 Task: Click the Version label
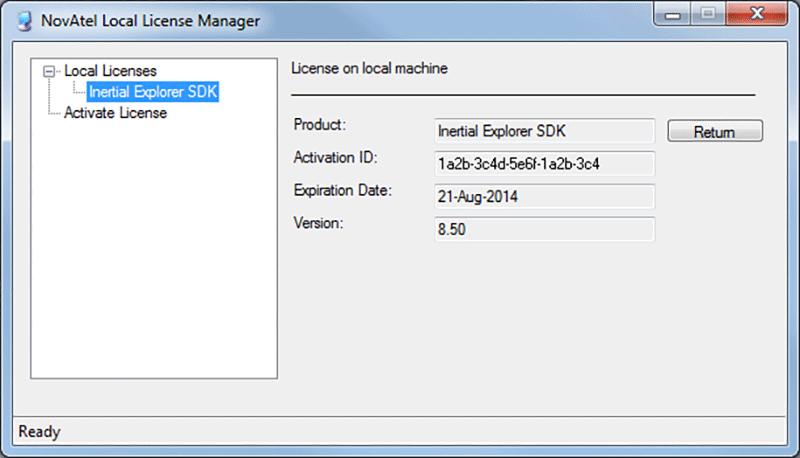[x=318, y=223]
